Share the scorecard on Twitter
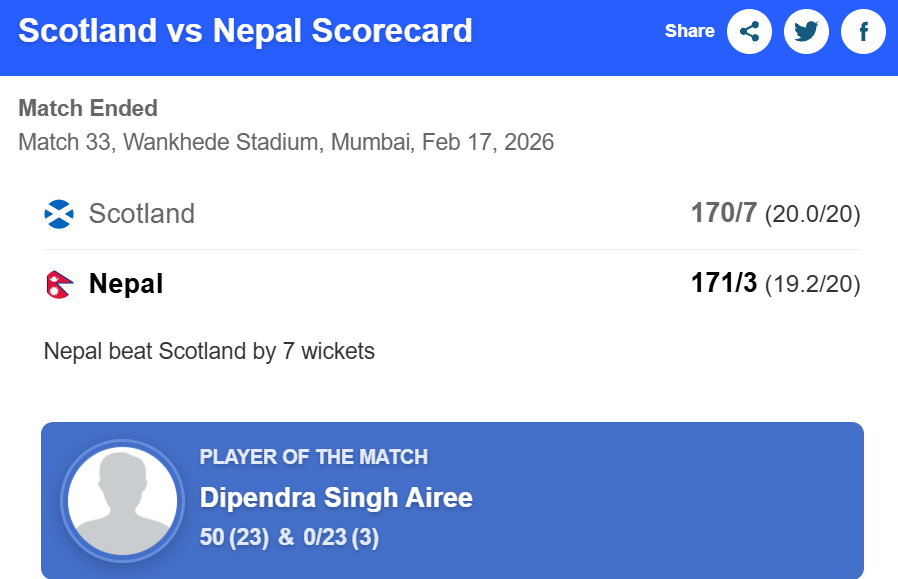 tap(806, 32)
